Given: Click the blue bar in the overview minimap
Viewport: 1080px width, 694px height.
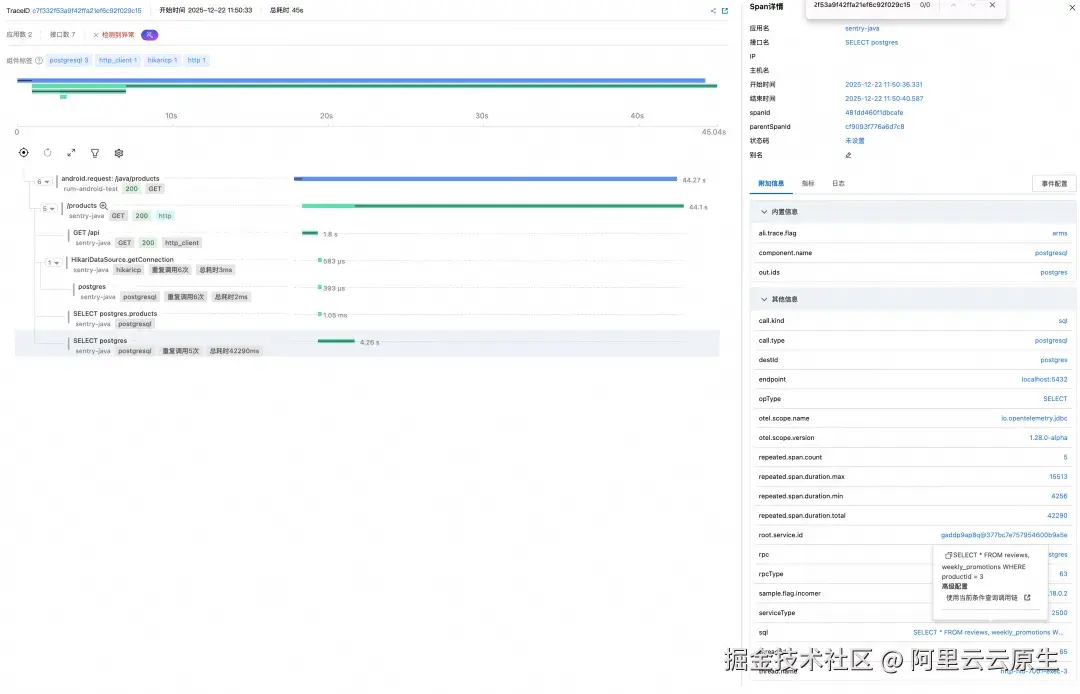Looking at the screenshot, I should pyautogui.click(x=361, y=81).
